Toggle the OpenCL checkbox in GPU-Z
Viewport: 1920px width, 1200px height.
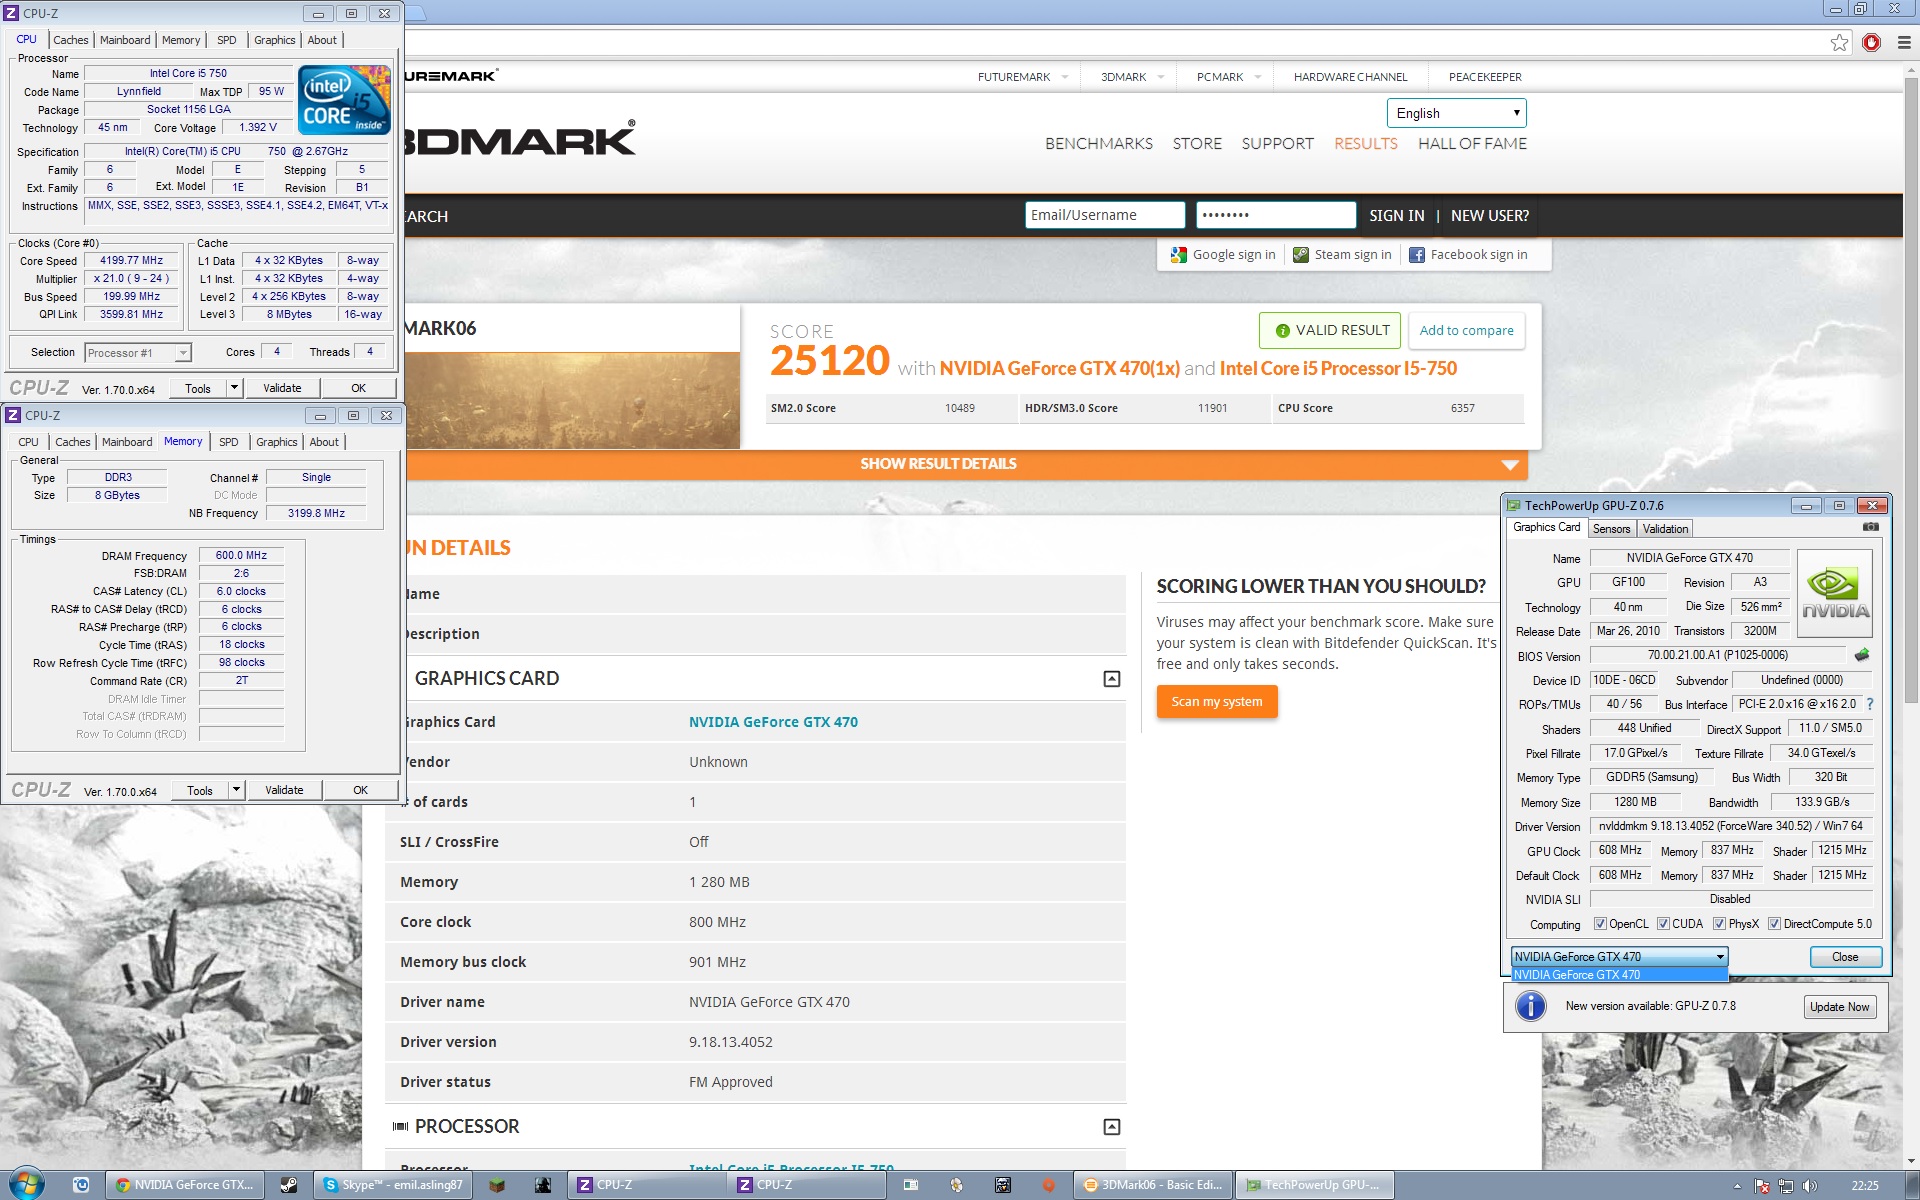pos(1600,924)
